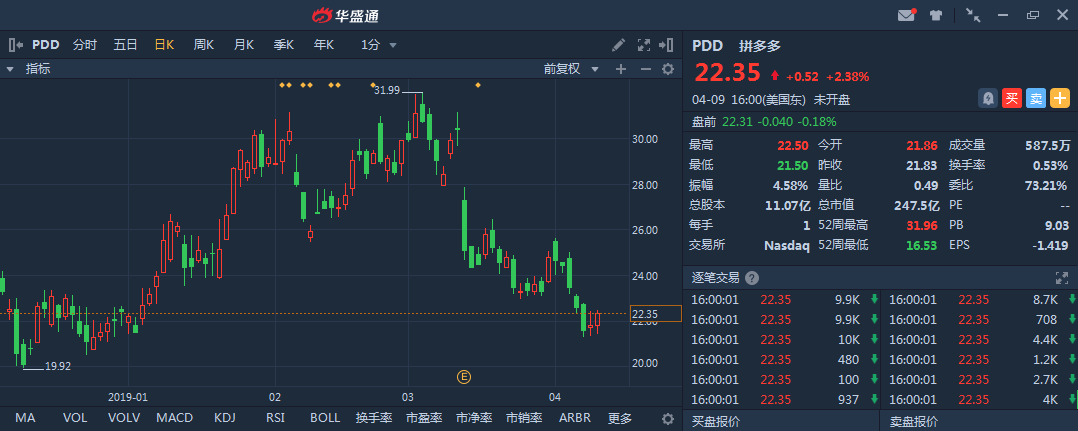Image resolution: width=1078 pixels, height=431 pixels.
Task: Zoom in chart with plus icon
Action: (620, 69)
